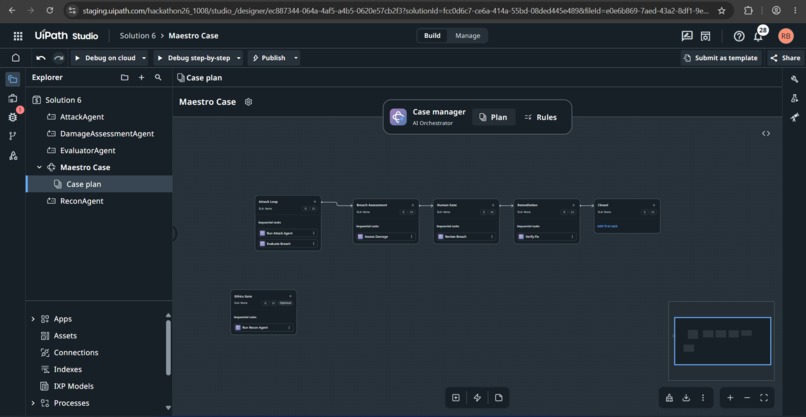Create new folder in Explorer
The image size is (806, 417).
[x=124, y=78]
